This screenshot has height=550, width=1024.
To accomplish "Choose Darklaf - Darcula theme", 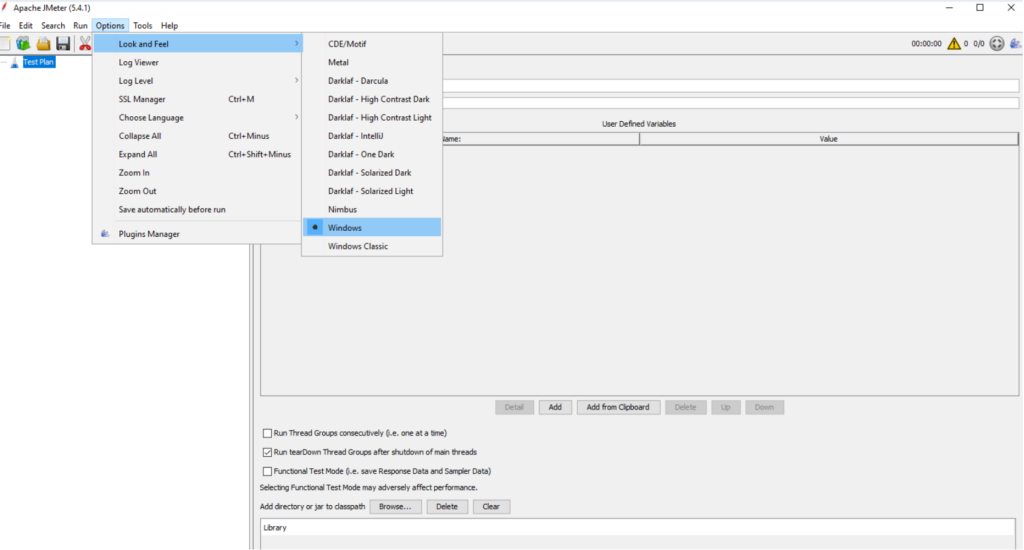I will click(x=358, y=81).
